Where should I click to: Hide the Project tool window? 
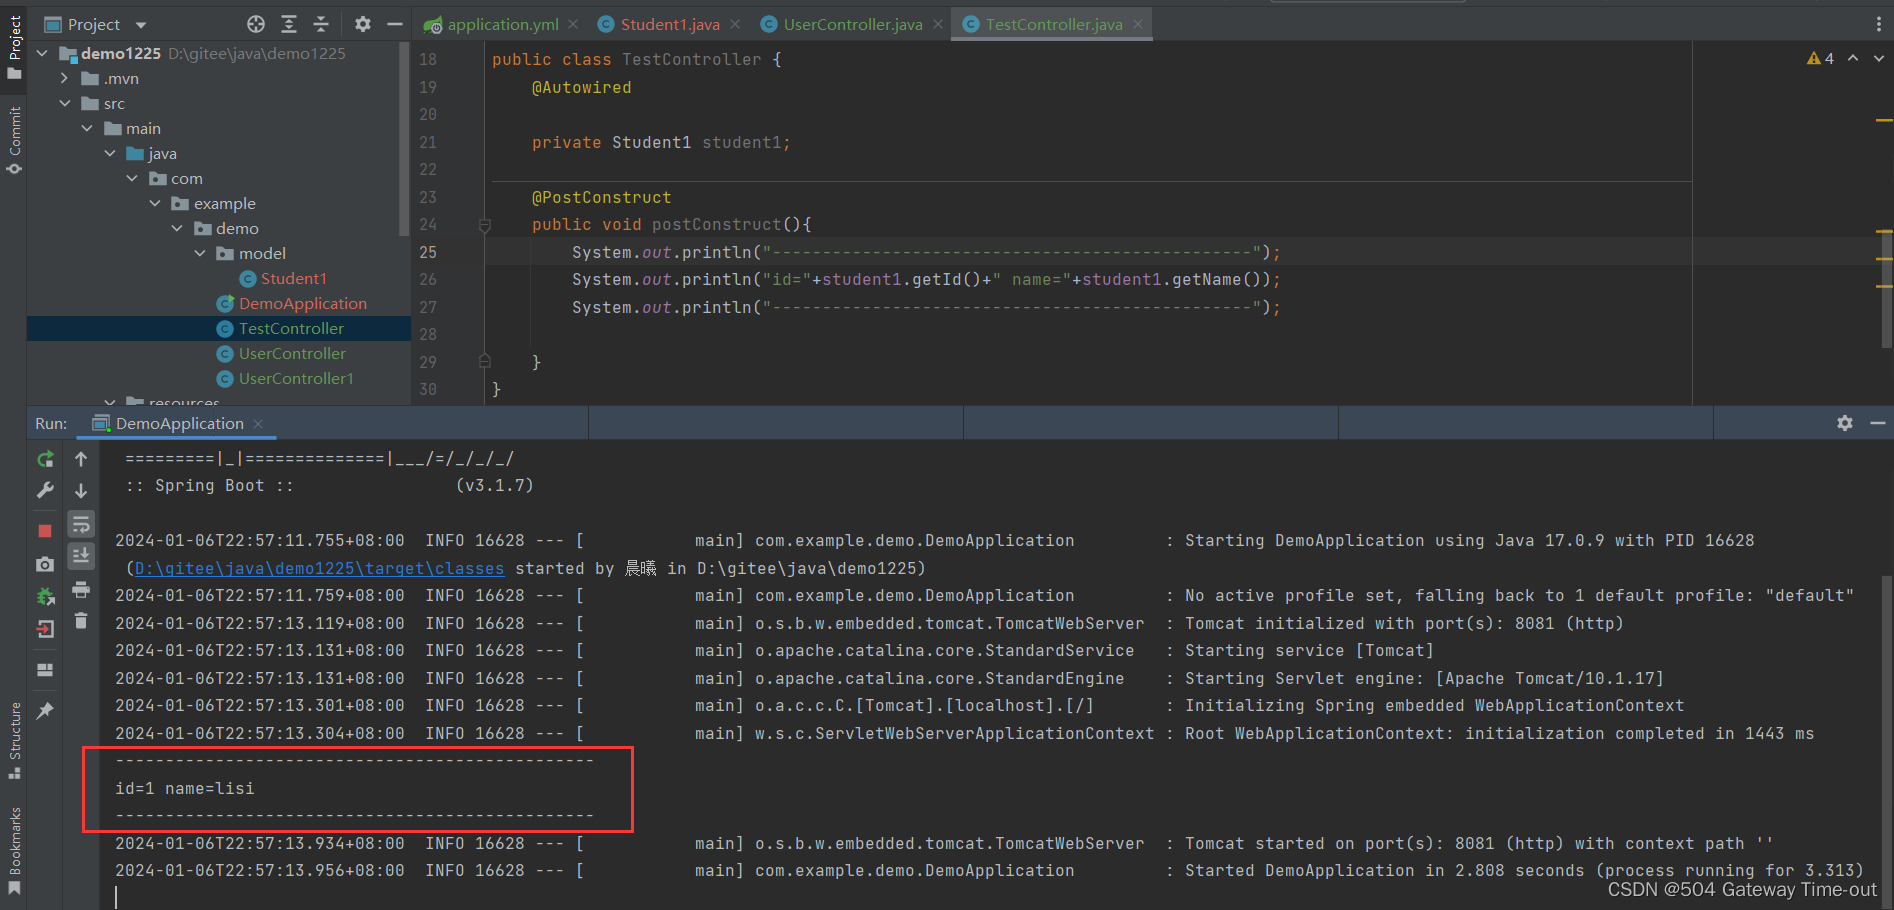[x=395, y=24]
